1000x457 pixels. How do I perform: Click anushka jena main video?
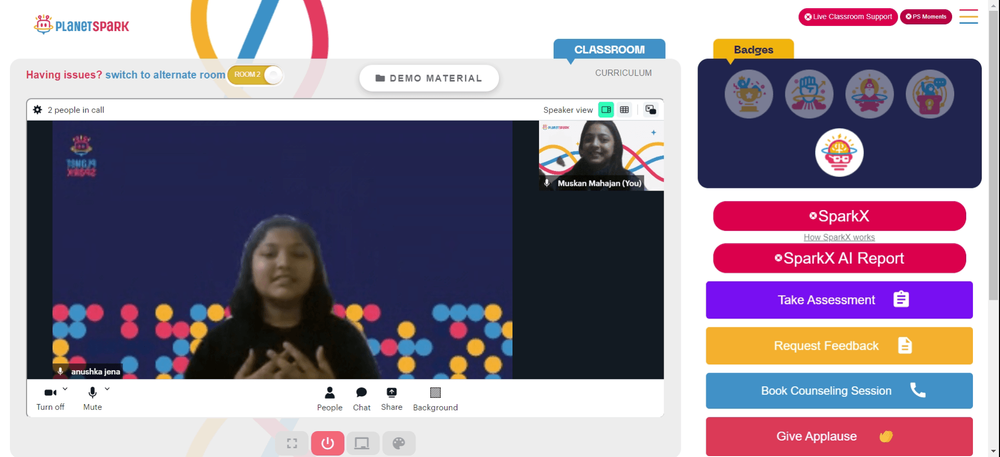(x=282, y=250)
